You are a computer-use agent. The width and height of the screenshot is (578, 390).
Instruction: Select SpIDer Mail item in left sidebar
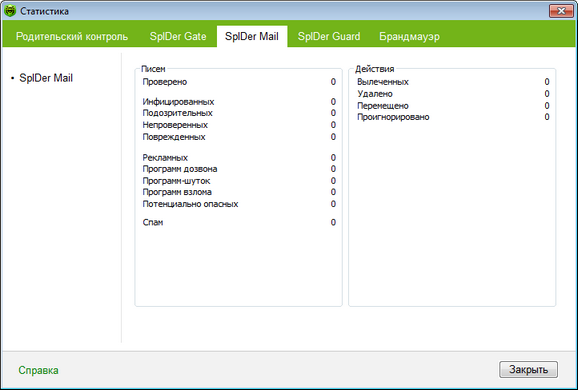pyautogui.click(x=46, y=78)
